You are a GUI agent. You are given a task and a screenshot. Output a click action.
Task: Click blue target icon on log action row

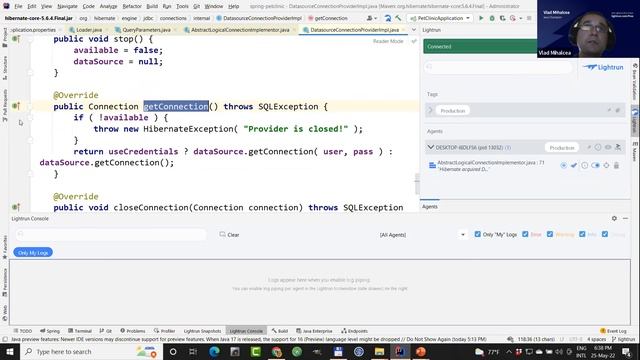tap(563, 165)
